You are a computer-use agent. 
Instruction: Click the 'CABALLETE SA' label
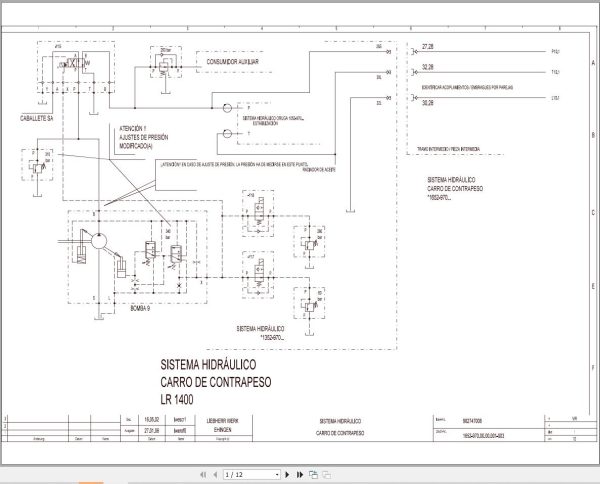tap(37, 119)
